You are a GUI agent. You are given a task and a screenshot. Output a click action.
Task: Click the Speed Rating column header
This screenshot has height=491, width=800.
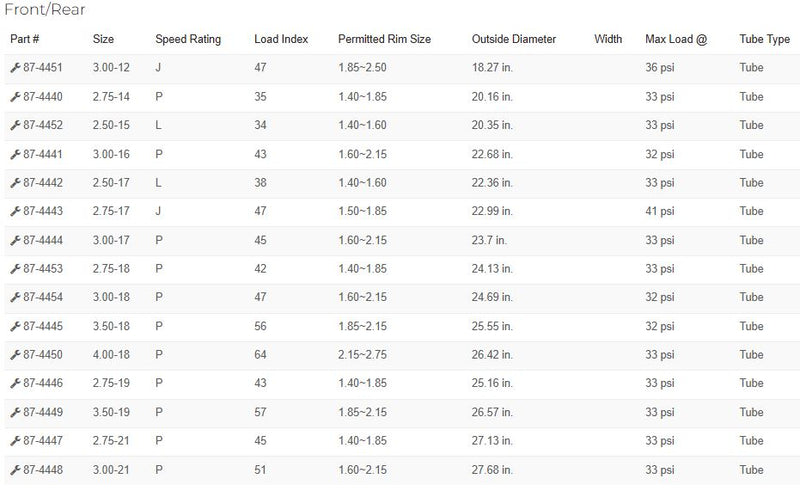[x=188, y=39]
